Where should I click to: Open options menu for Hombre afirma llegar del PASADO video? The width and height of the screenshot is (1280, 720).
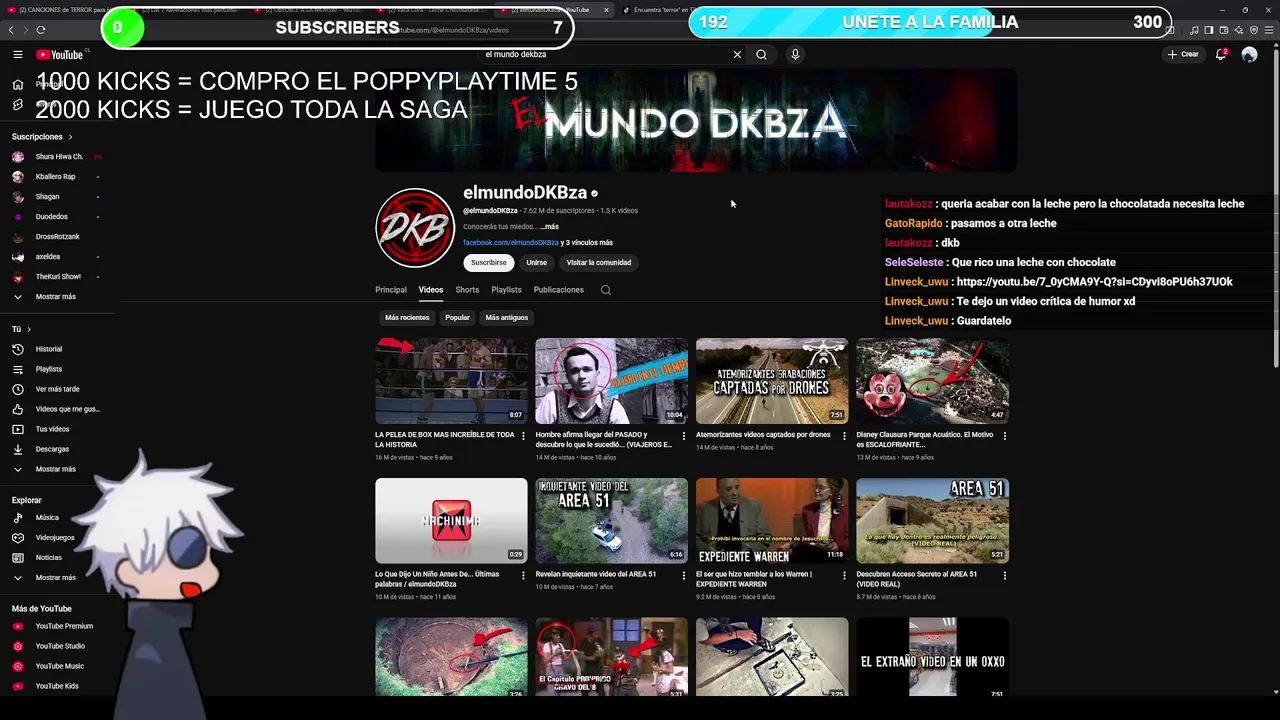tap(684, 436)
